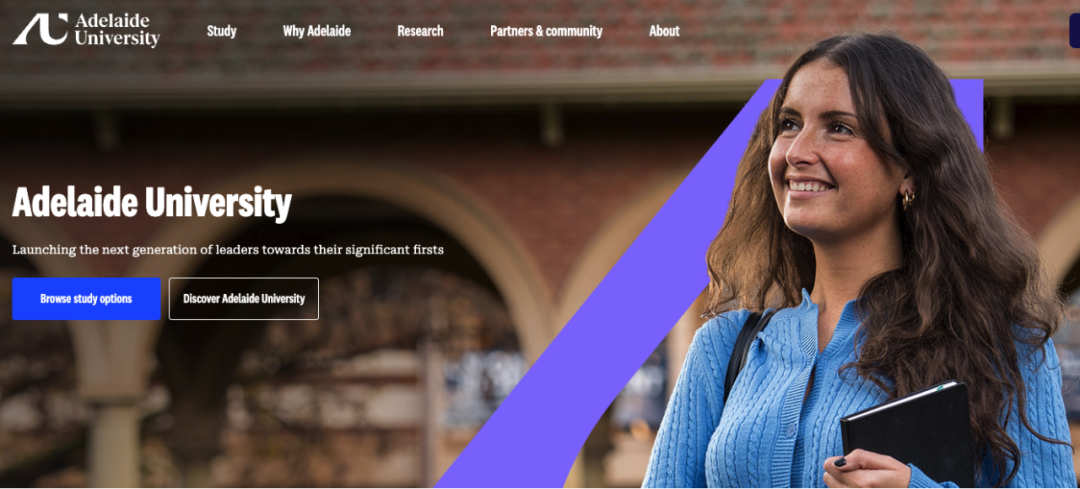
Task: Click the tagline about launching next generation leaders
Action: point(228,249)
